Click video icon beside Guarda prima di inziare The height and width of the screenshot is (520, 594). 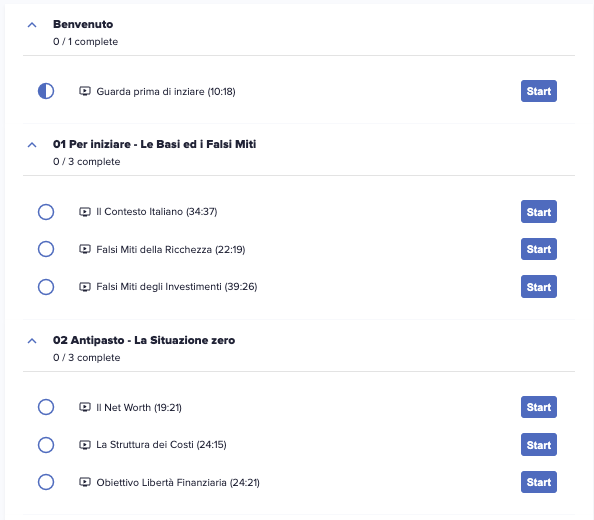(x=85, y=91)
